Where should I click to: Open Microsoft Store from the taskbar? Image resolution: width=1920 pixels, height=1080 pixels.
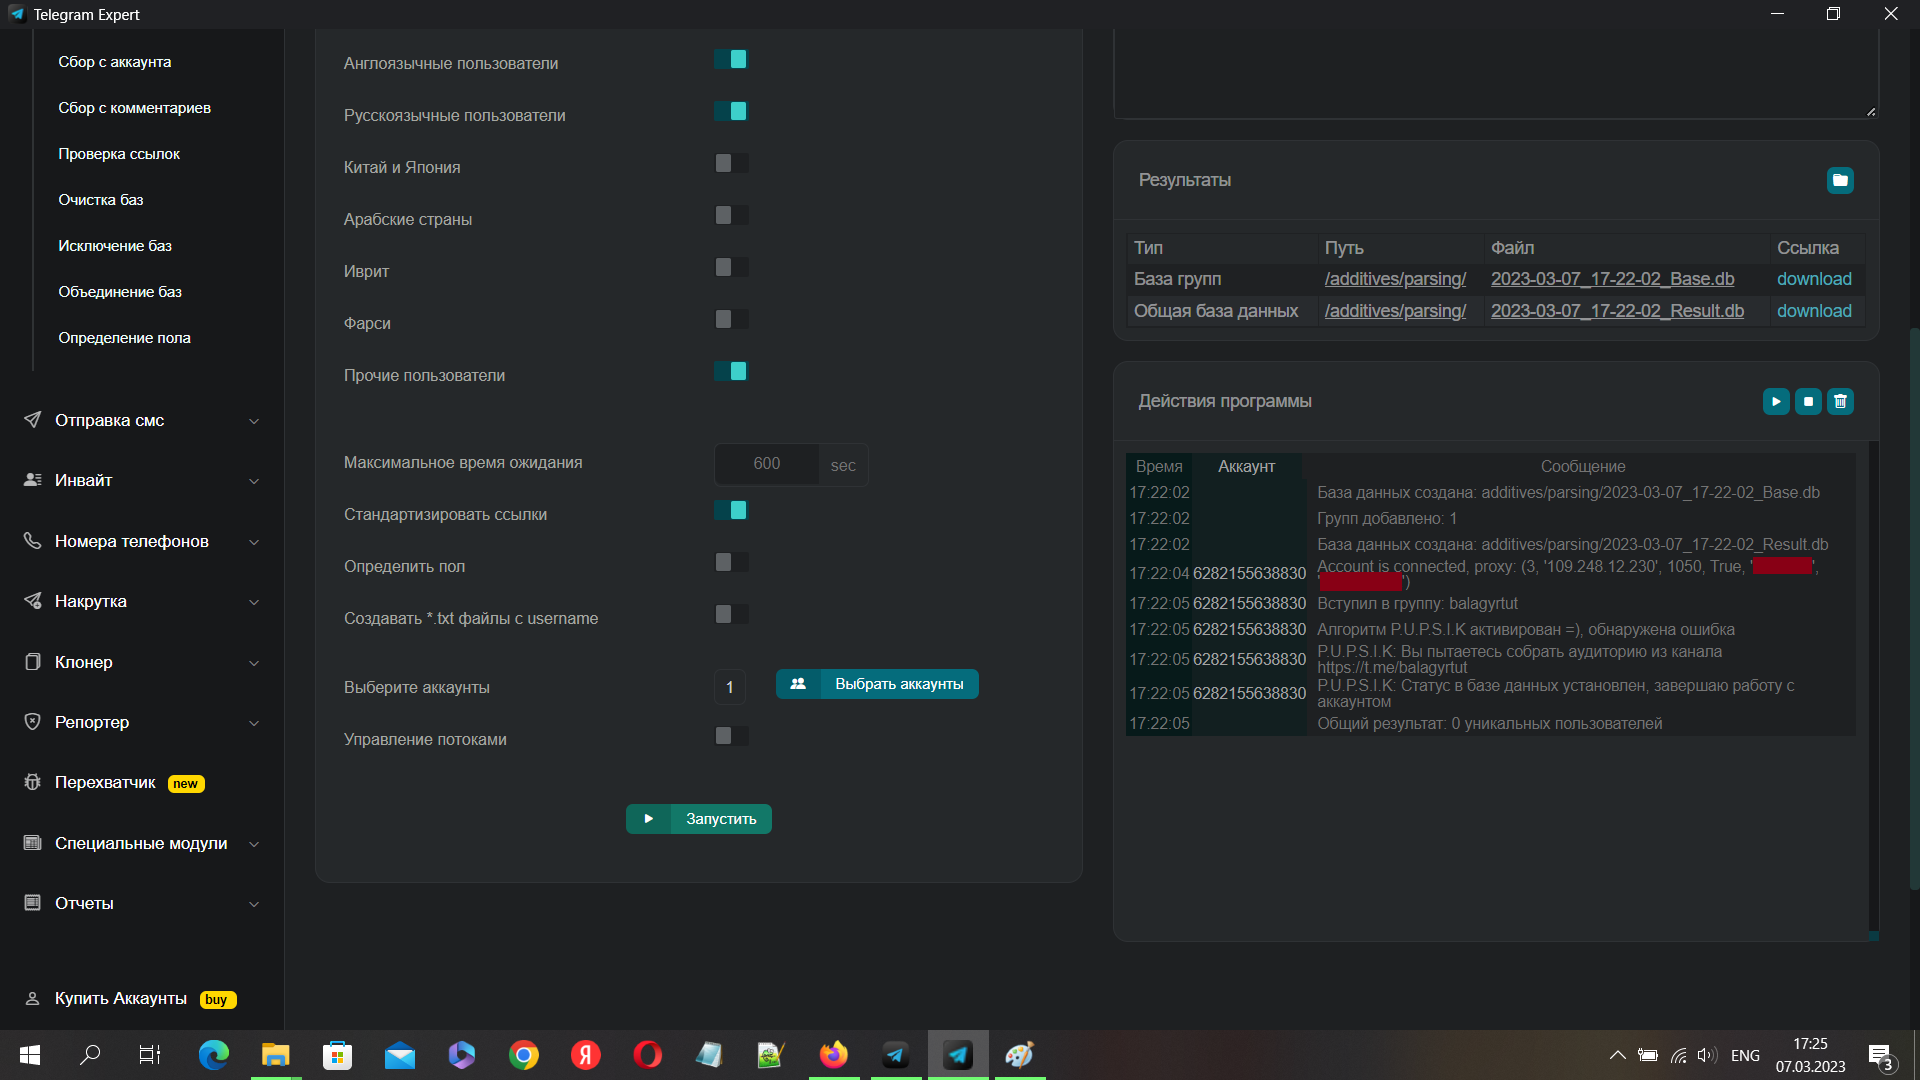(x=337, y=1055)
